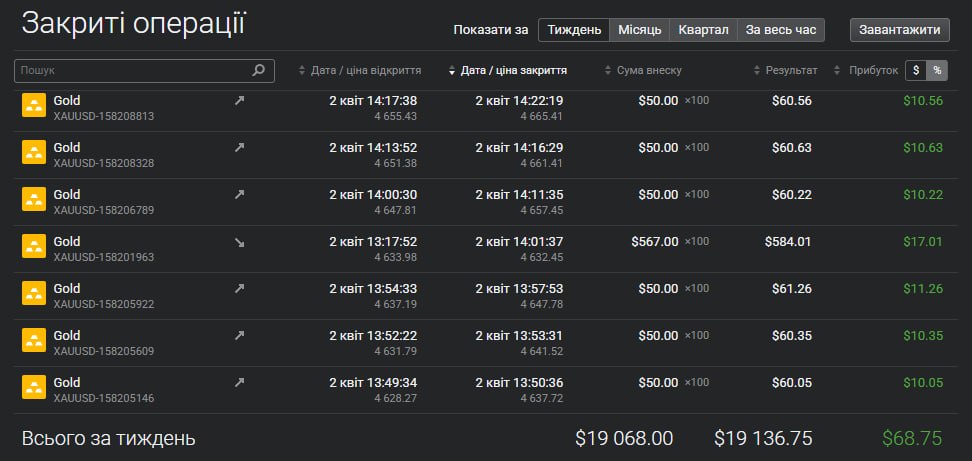Show operations За весь час
Screen dimensions: 972x461
782,30
